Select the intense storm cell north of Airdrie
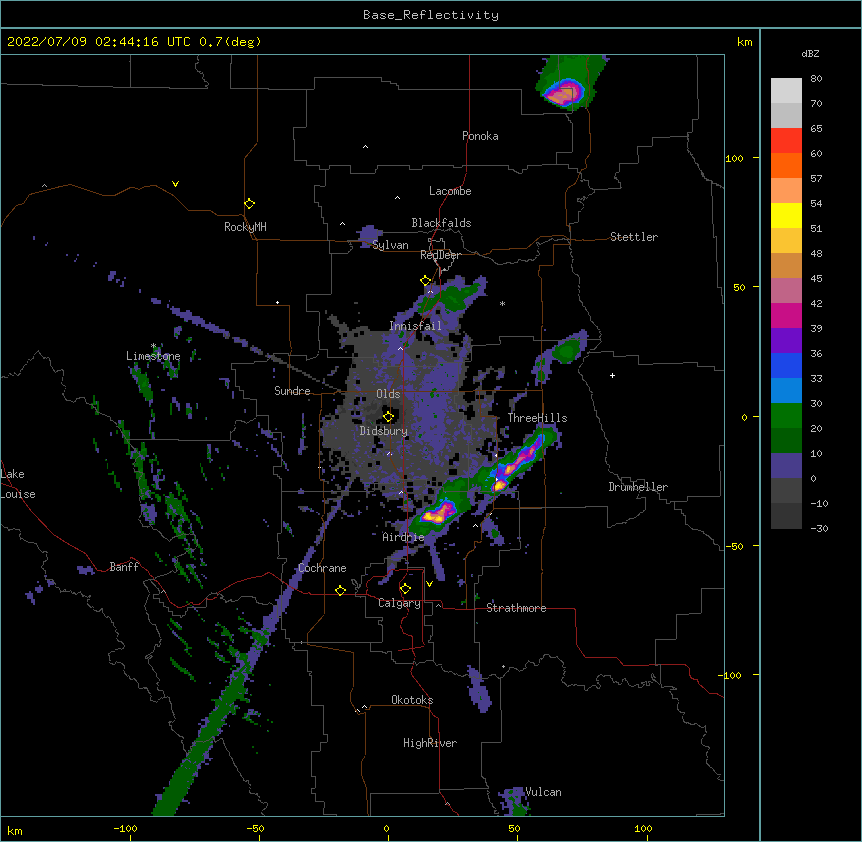The image size is (862, 842). pyautogui.click(x=438, y=513)
